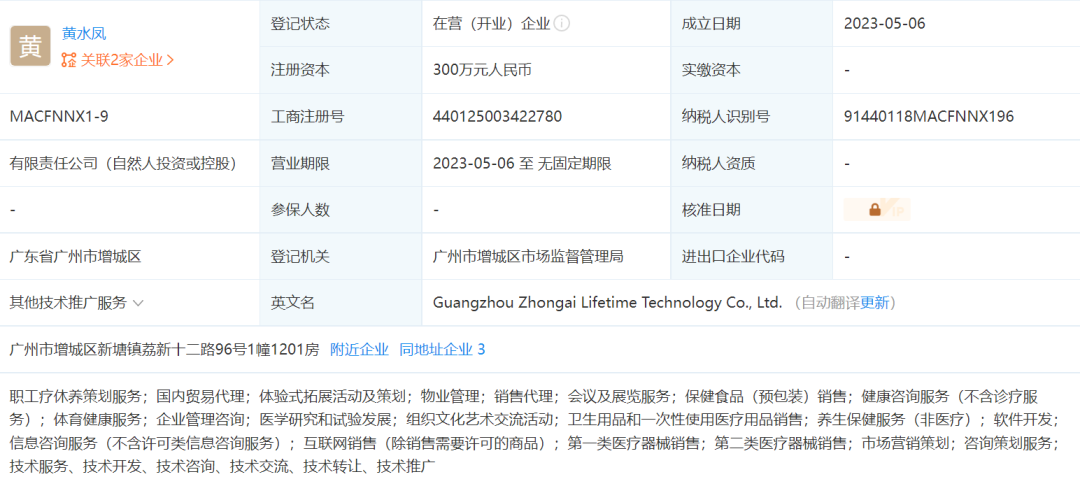Click the 进出口企业代码 label cell
Image resolution: width=1080 pixels, height=486 pixels.
[751, 257]
